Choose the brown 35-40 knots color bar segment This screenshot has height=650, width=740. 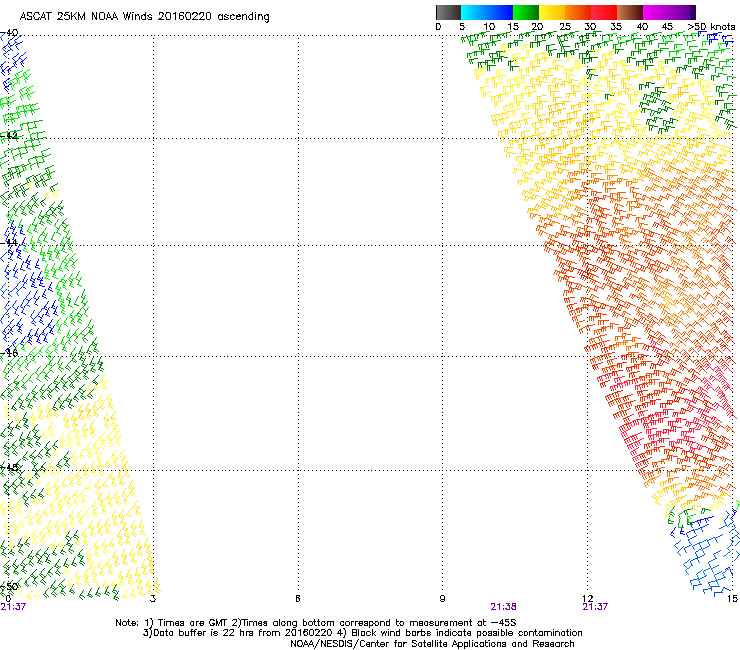[630, 12]
